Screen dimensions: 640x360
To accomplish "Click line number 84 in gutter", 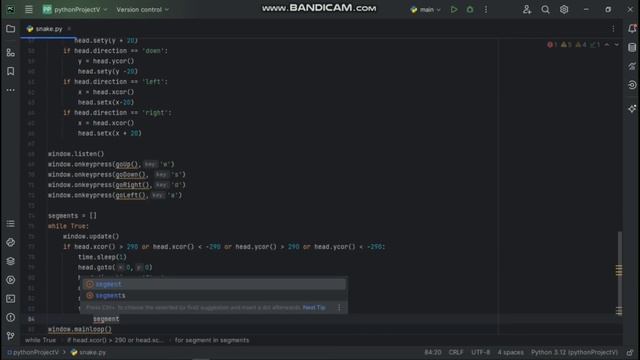I will pos(31,319).
